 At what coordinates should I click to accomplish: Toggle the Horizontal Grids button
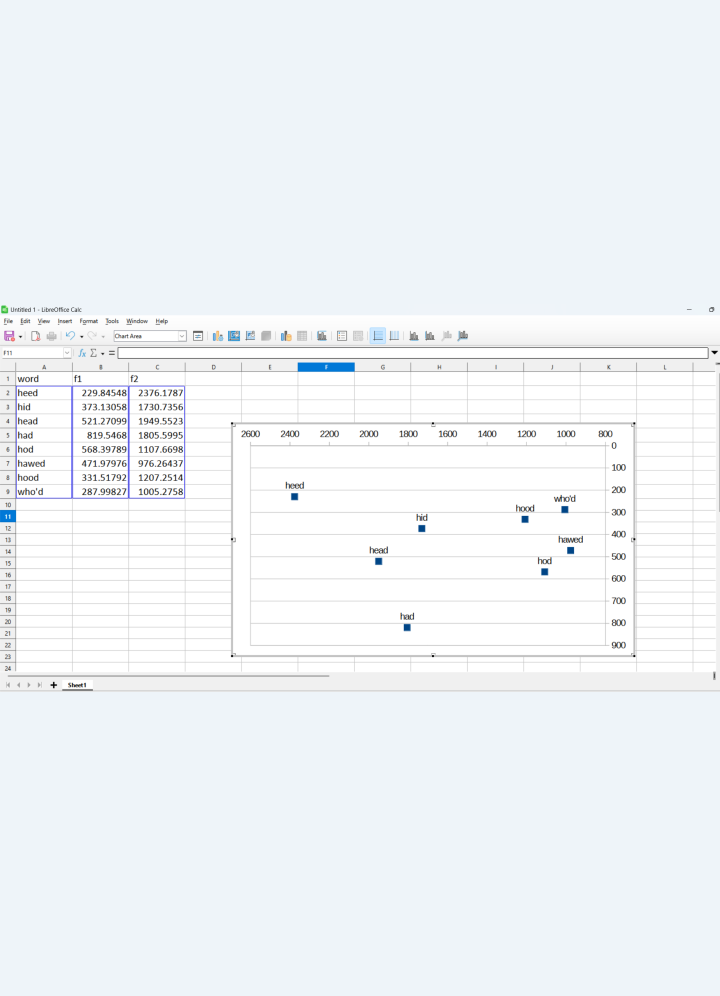coord(377,336)
